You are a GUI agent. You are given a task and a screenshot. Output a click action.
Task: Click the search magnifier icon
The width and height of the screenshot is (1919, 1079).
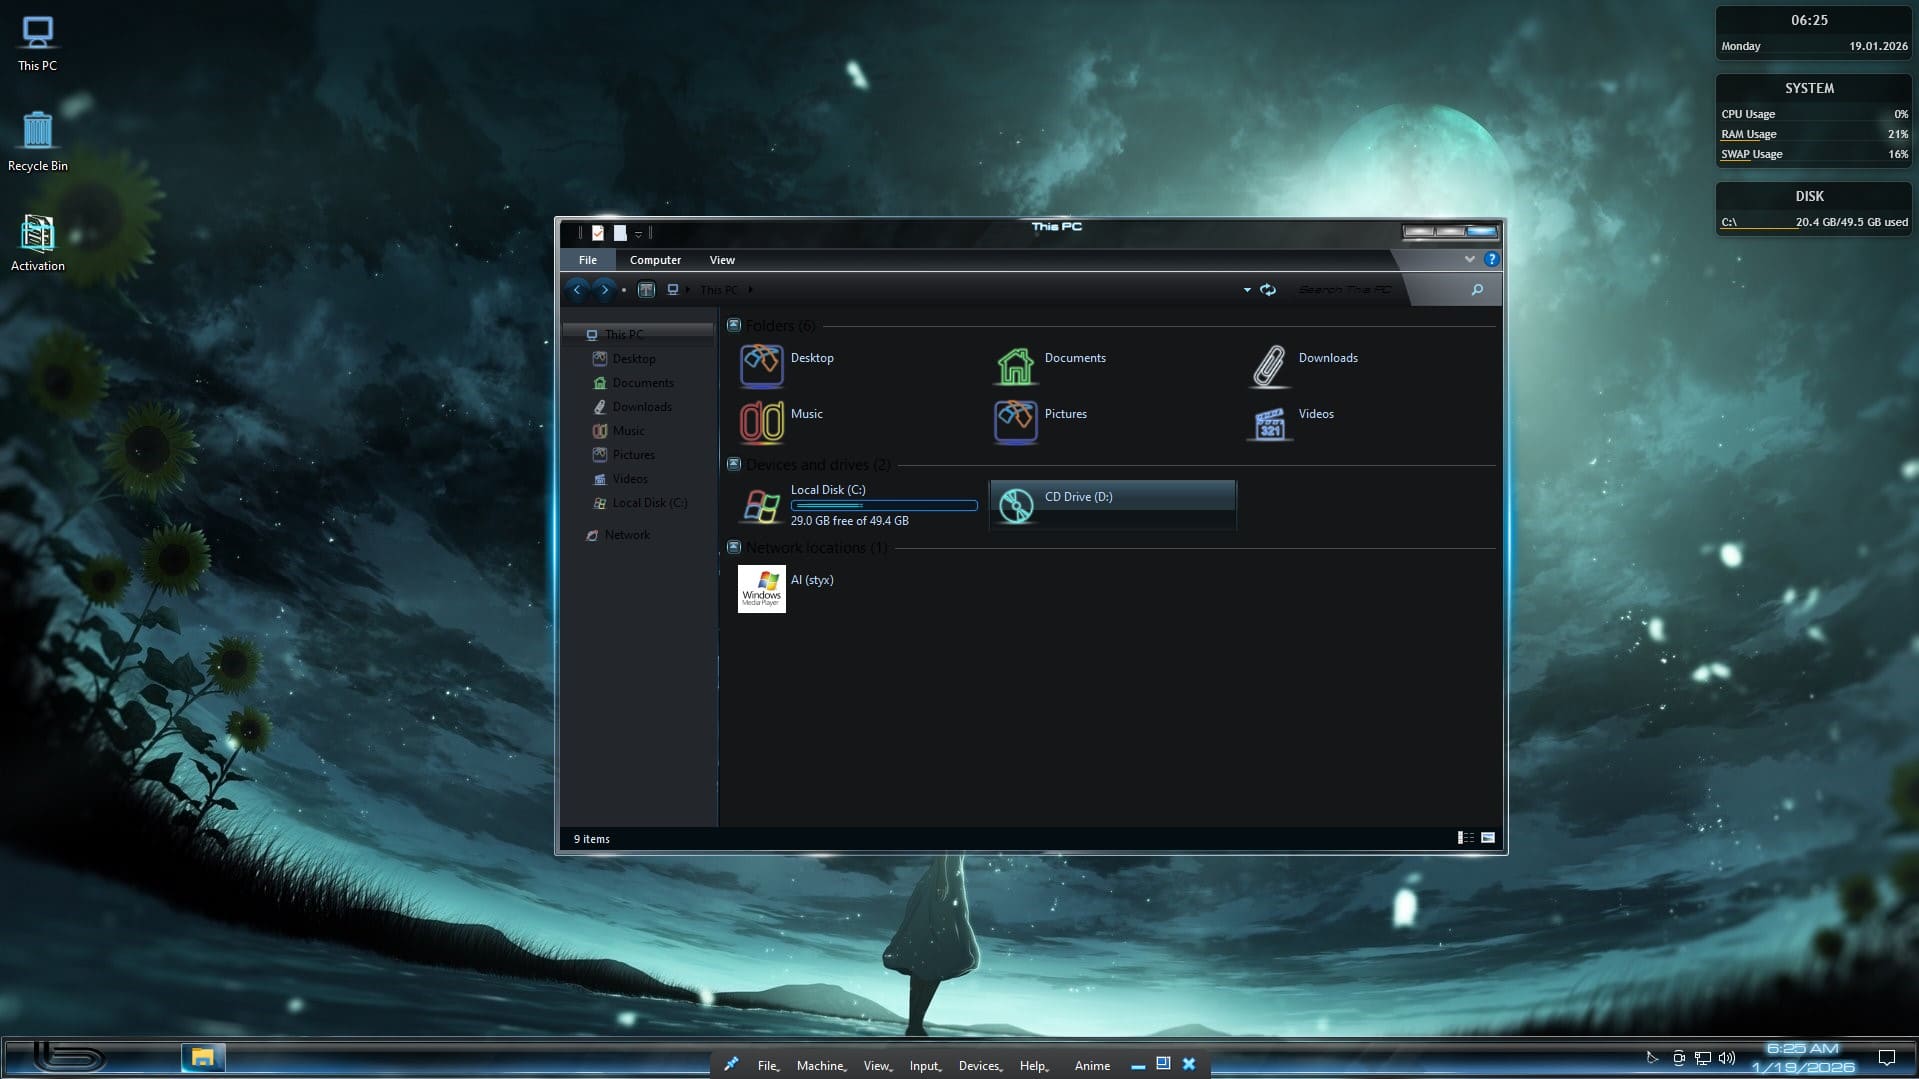pos(1477,290)
